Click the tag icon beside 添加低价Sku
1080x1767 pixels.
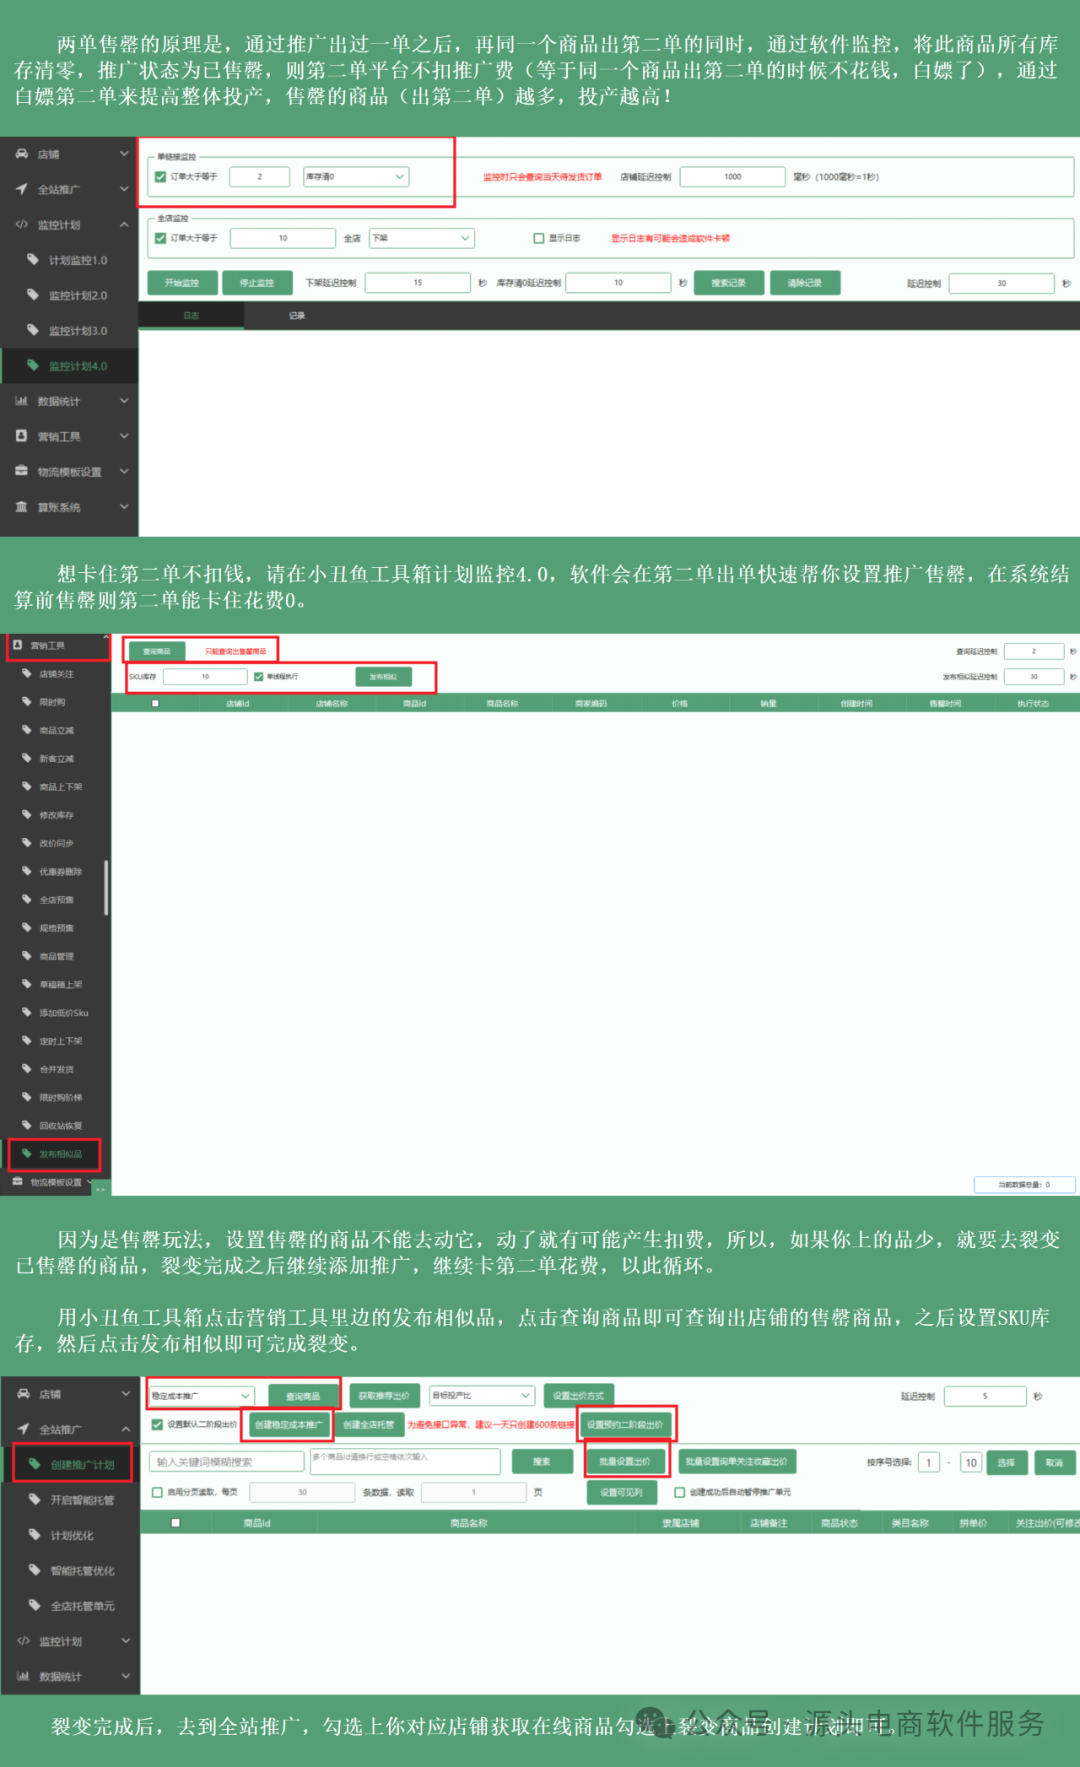coord(27,1012)
